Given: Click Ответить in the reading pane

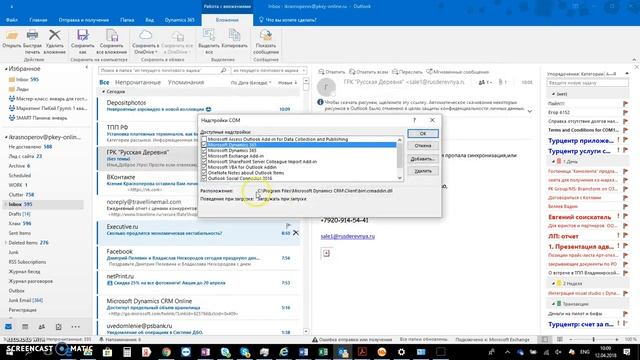Looking at the screenshot, I should (332, 72).
